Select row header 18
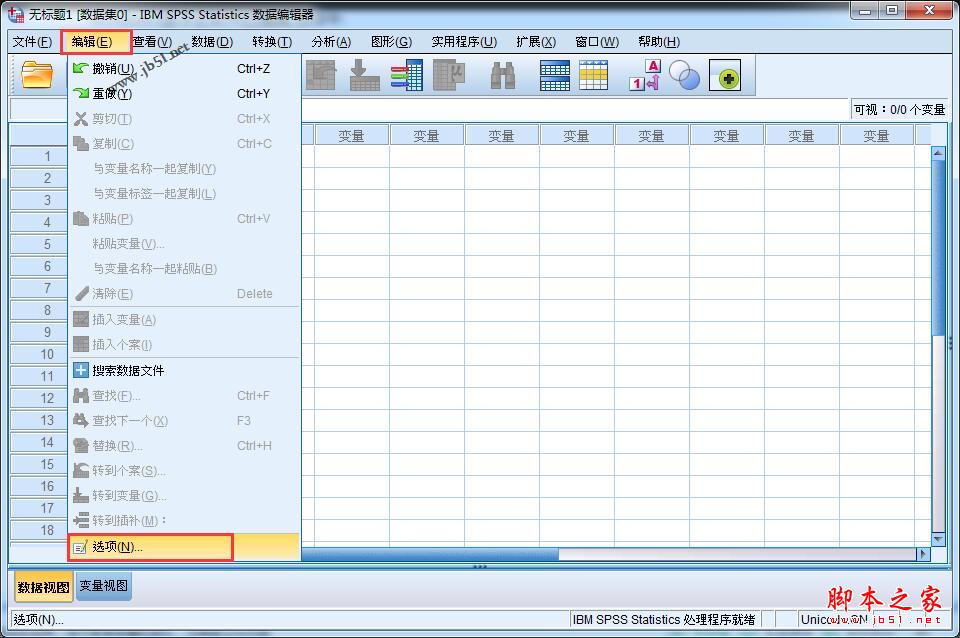 [39, 530]
